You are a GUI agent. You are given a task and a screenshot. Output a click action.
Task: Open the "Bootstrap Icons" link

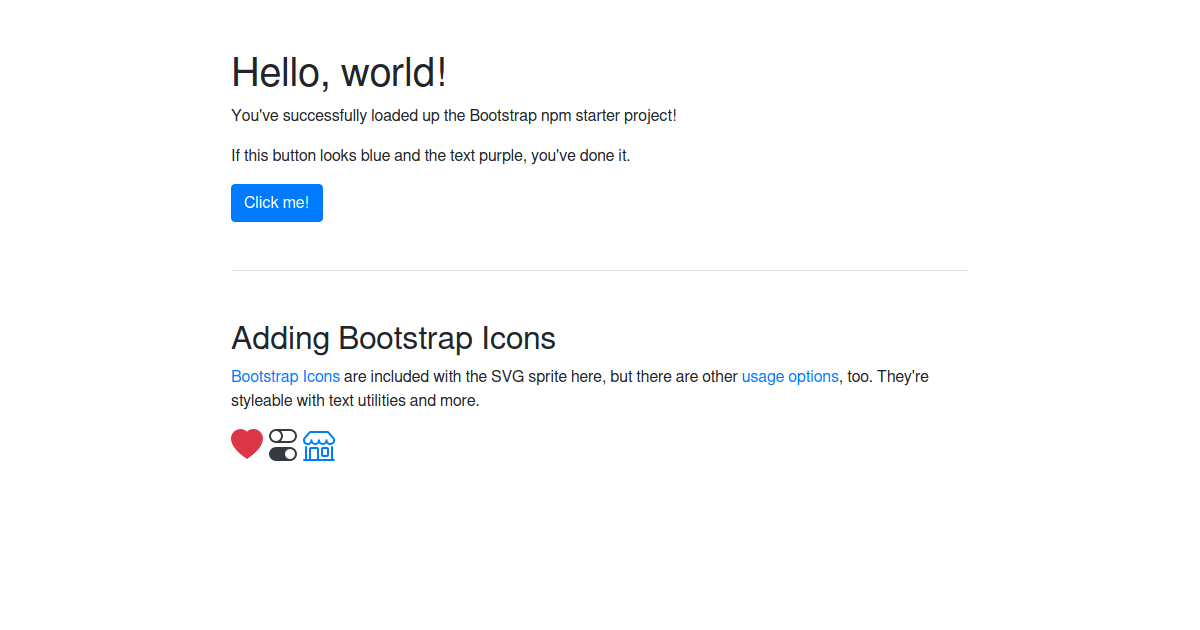tap(285, 376)
